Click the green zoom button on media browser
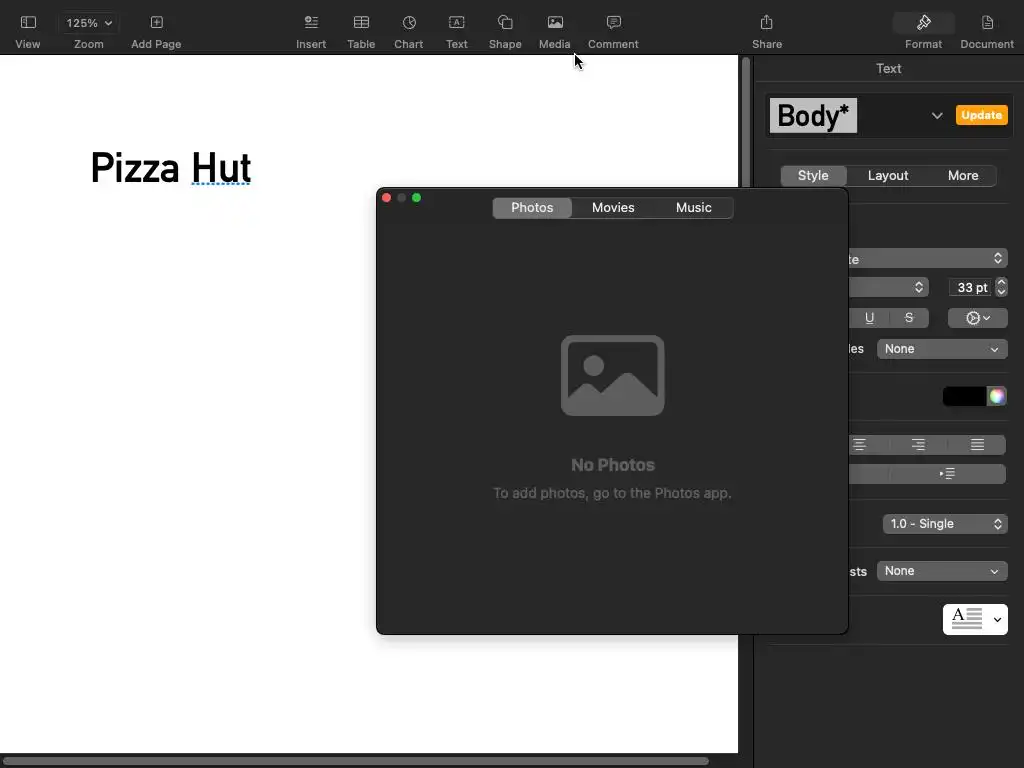 tap(417, 198)
